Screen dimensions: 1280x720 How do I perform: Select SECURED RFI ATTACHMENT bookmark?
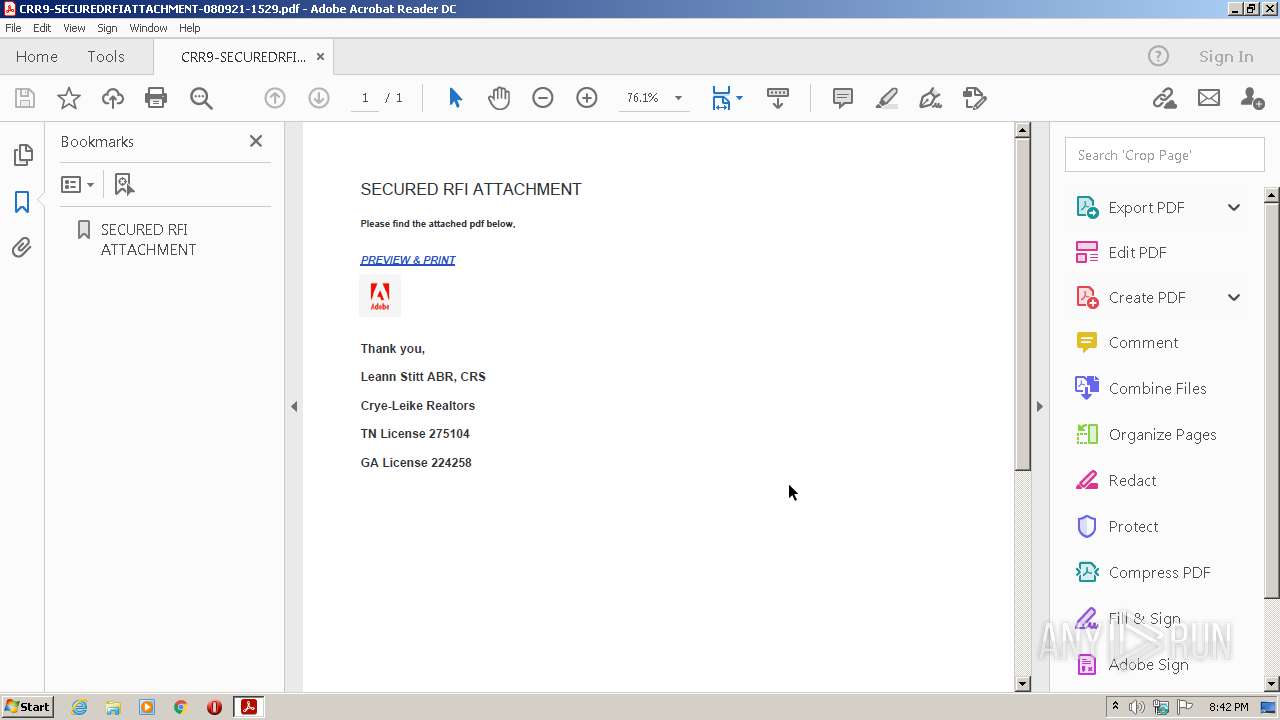148,240
